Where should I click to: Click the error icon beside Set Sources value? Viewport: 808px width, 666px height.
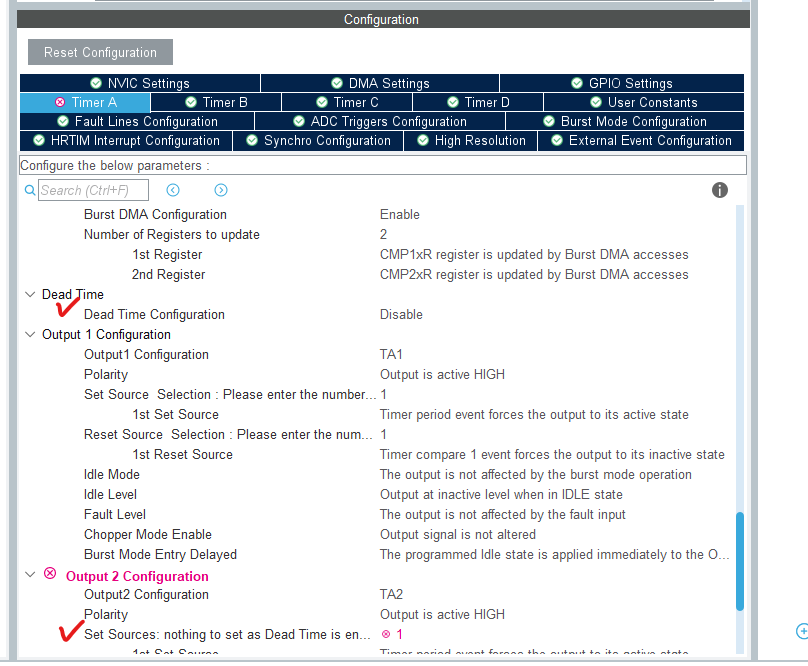[386, 634]
